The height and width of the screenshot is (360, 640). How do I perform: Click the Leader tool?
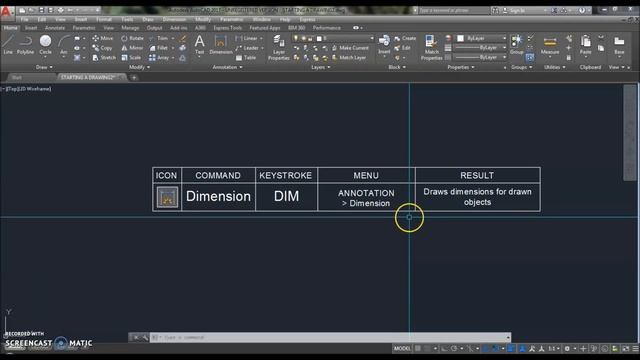[247, 48]
